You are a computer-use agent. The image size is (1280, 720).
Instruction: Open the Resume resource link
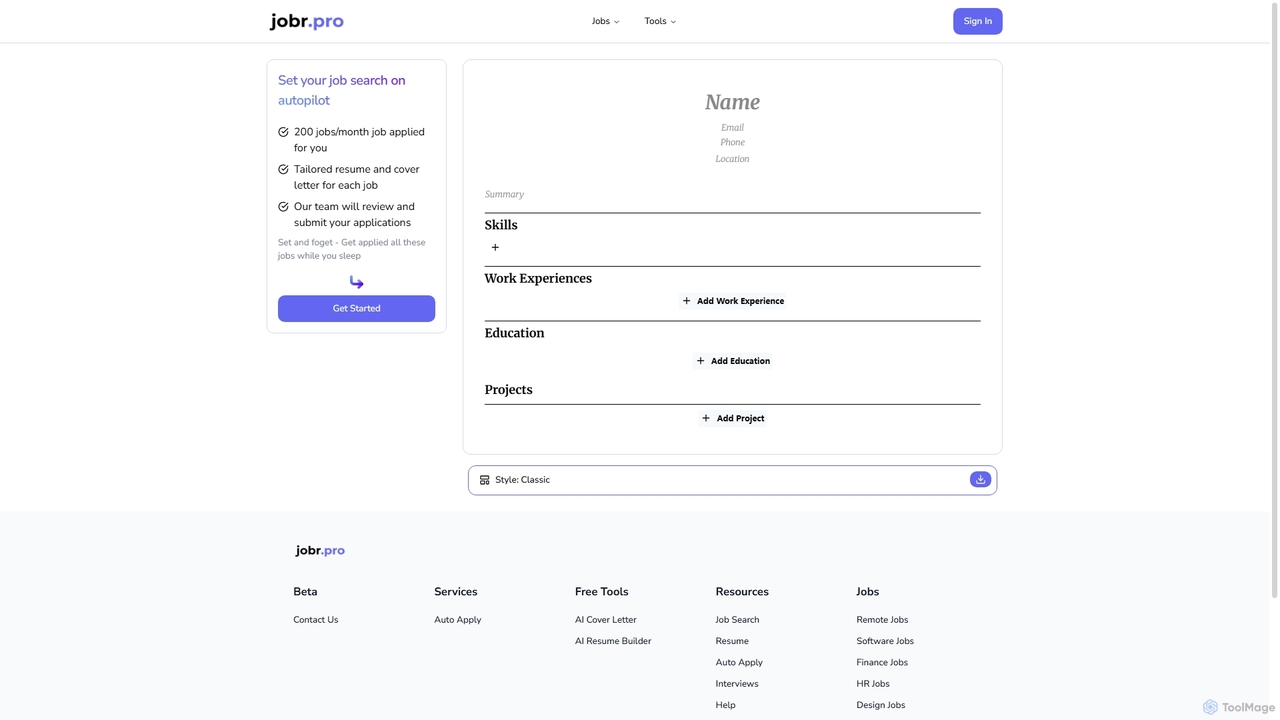(x=732, y=641)
